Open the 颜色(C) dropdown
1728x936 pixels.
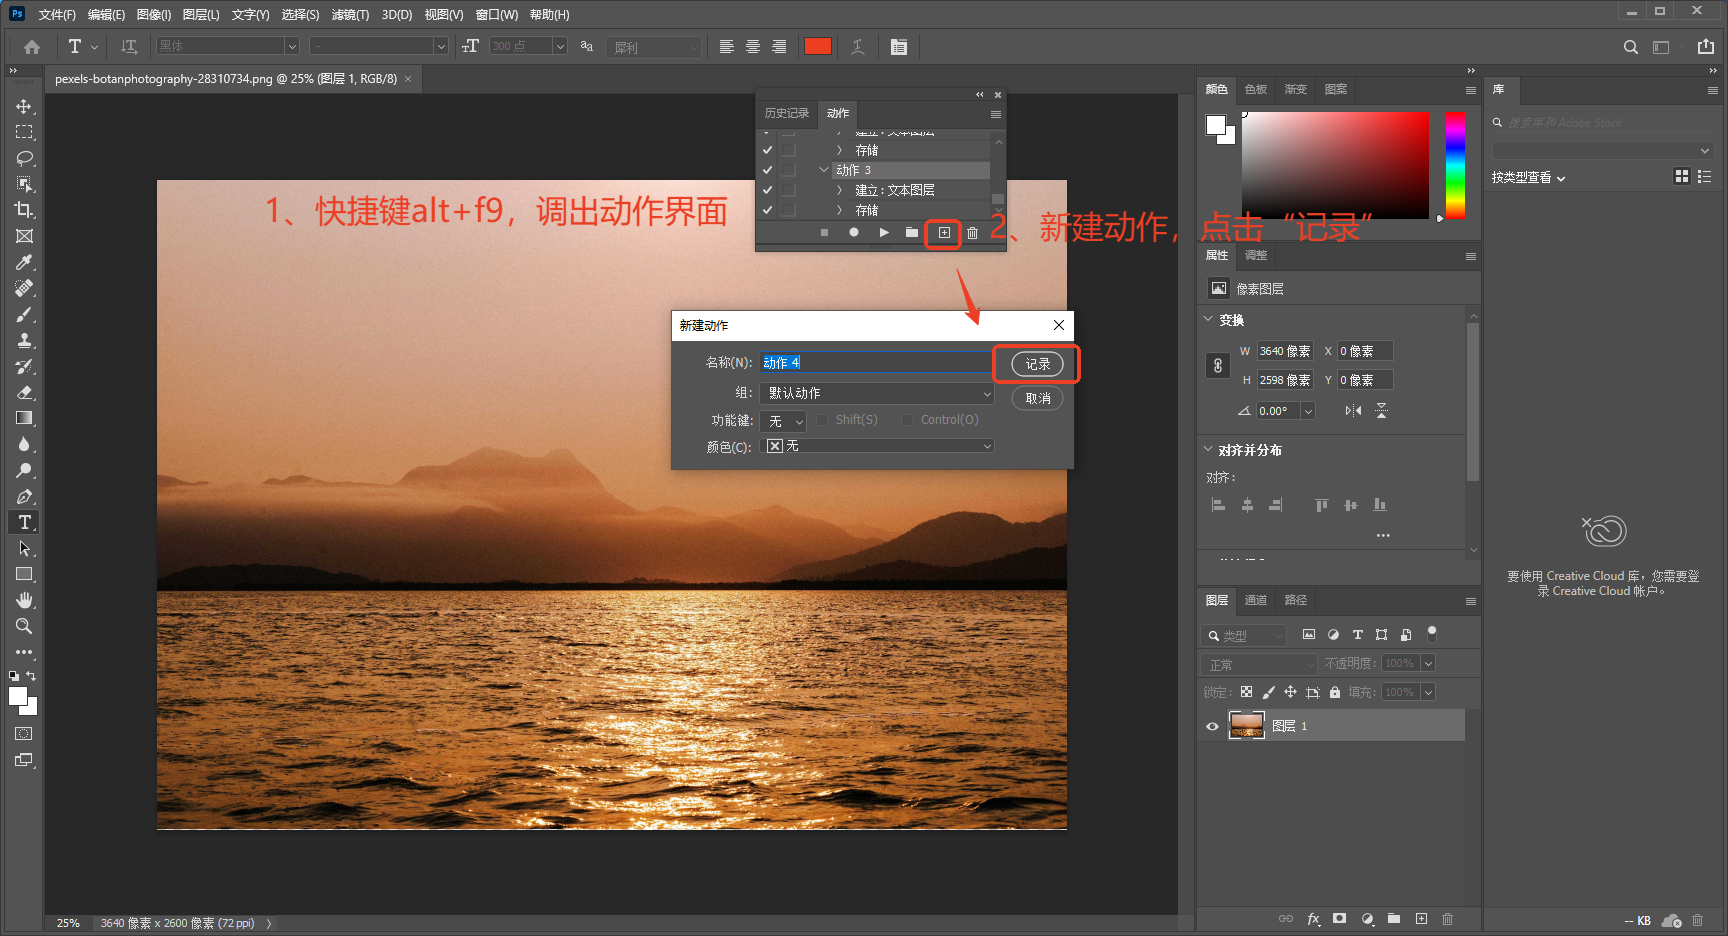(877, 446)
